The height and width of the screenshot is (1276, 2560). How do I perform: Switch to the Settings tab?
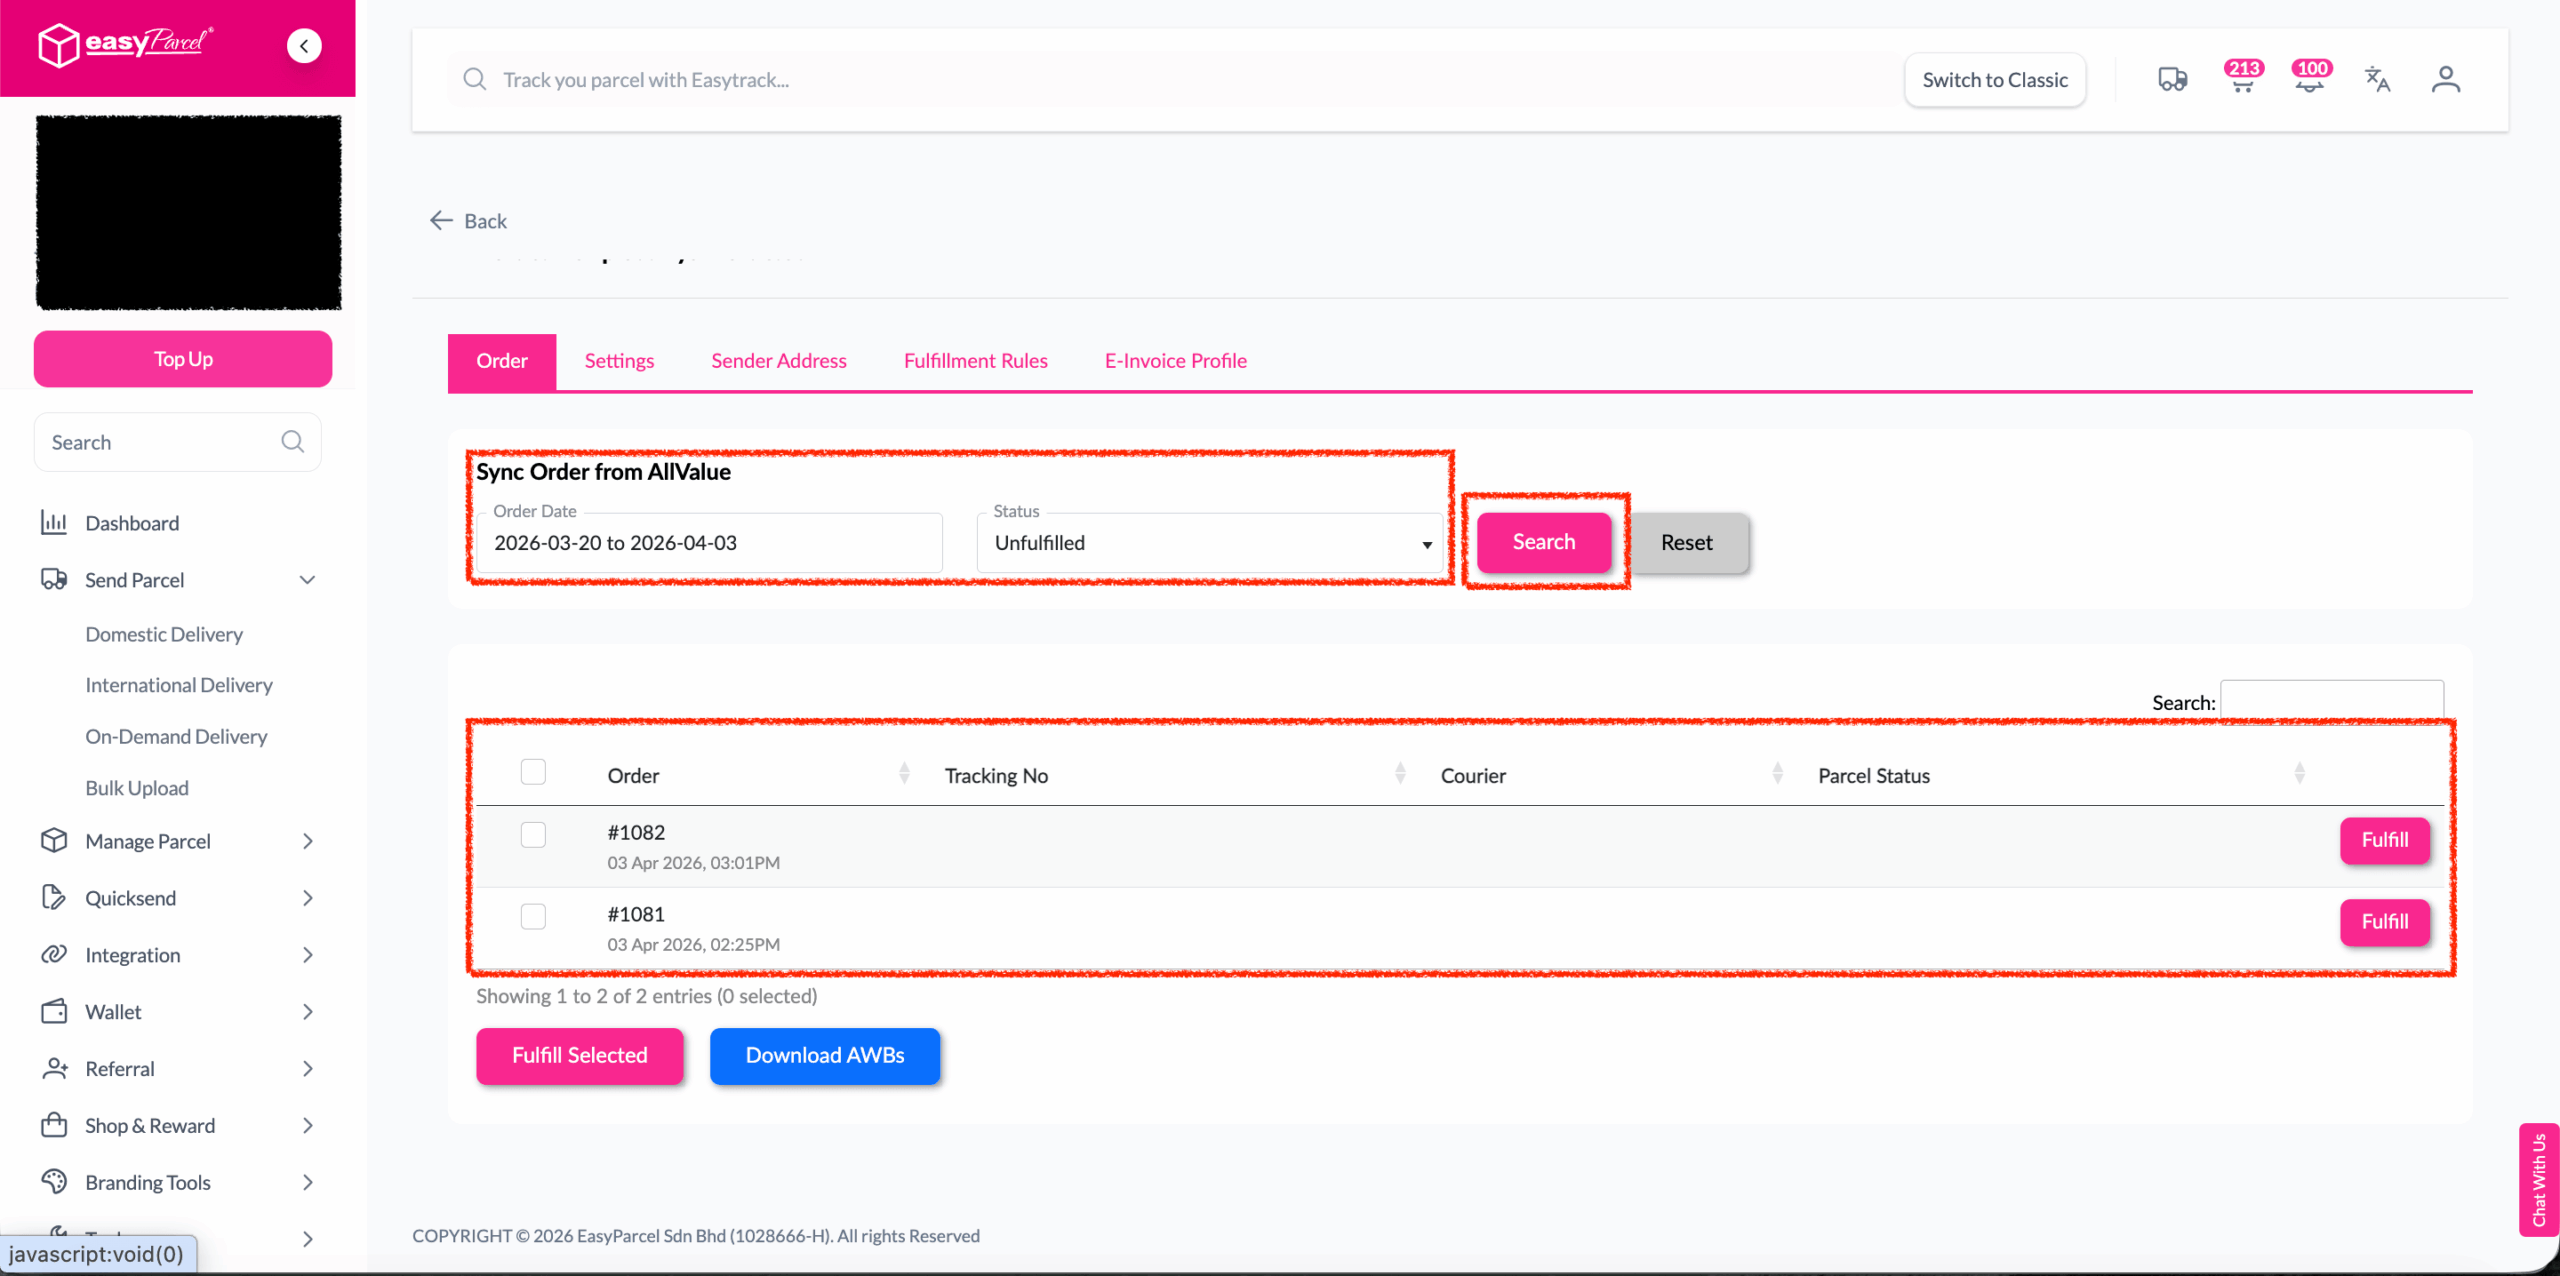pos(619,361)
